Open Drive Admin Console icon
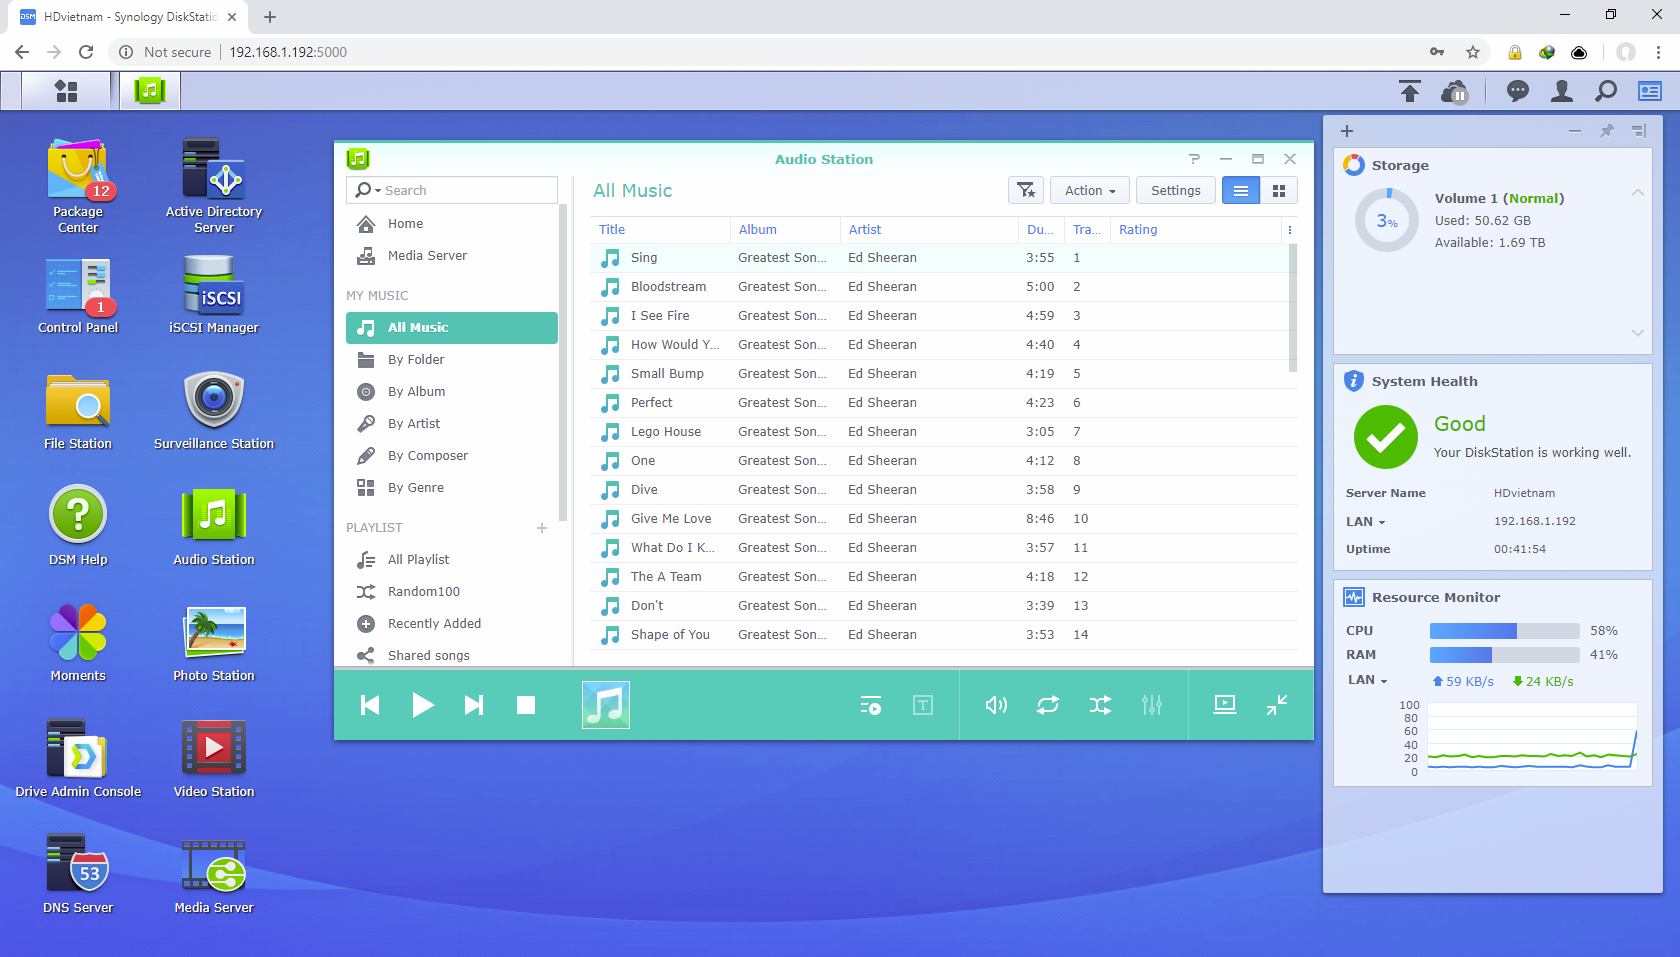Screen dimensions: 1680x957 coord(78,759)
